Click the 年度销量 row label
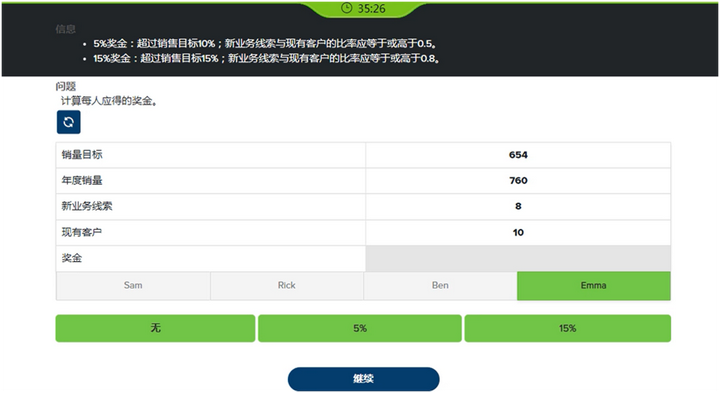 [x=82, y=180]
